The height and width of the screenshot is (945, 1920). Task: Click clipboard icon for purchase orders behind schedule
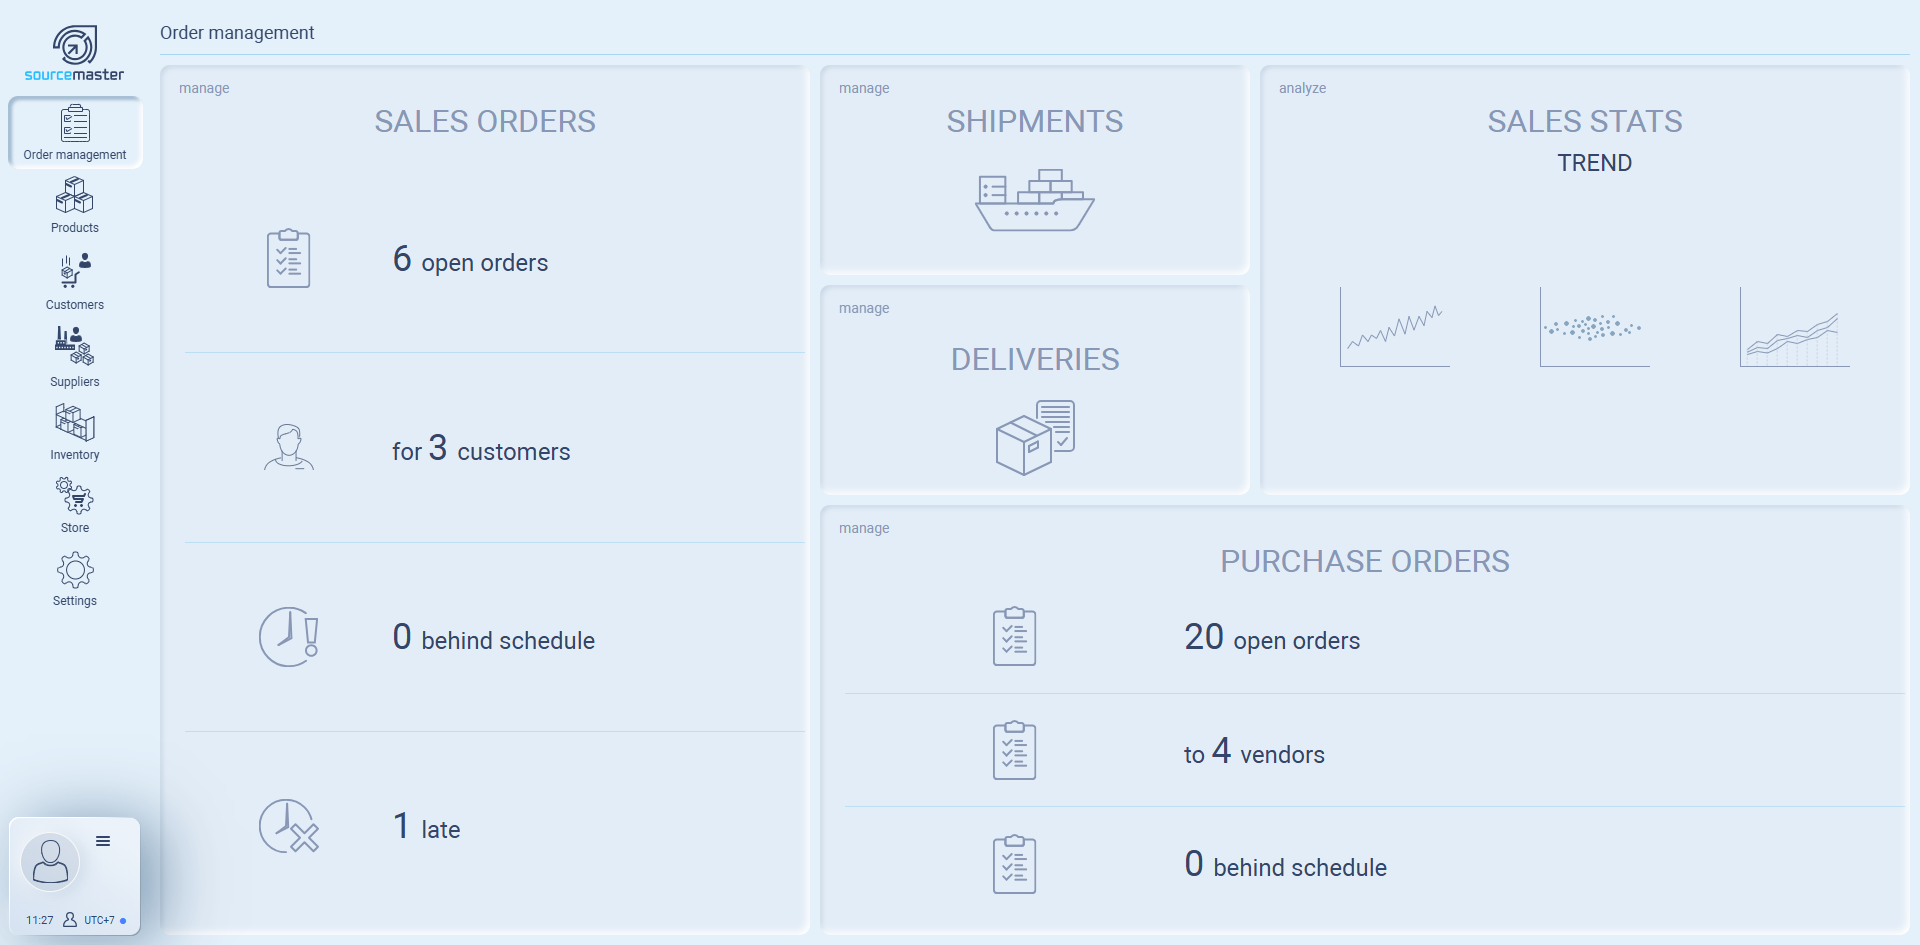(x=1014, y=864)
